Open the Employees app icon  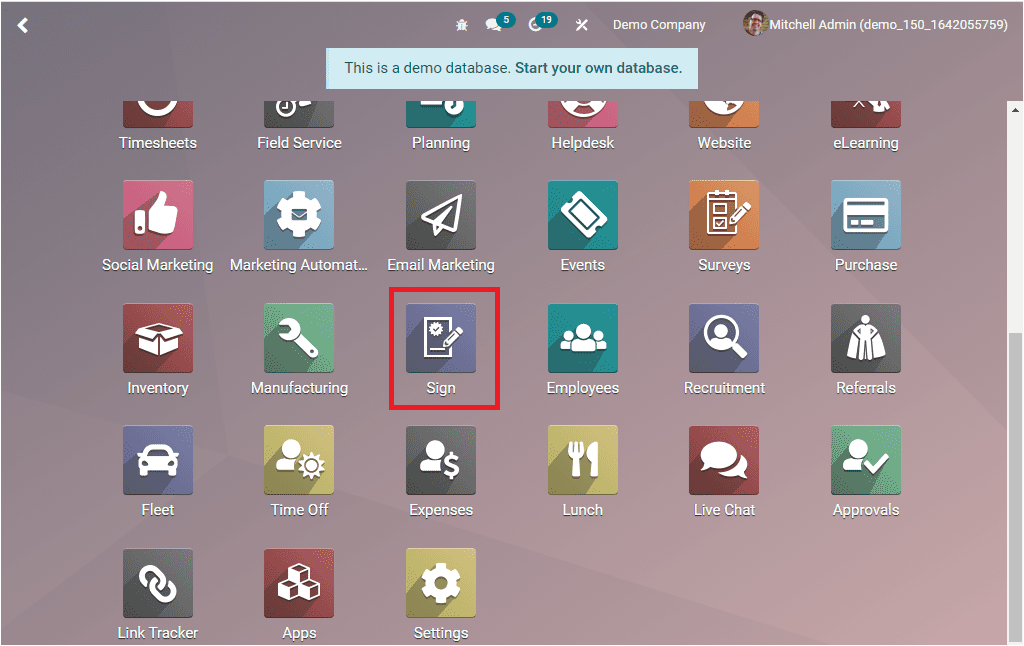click(x=583, y=338)
